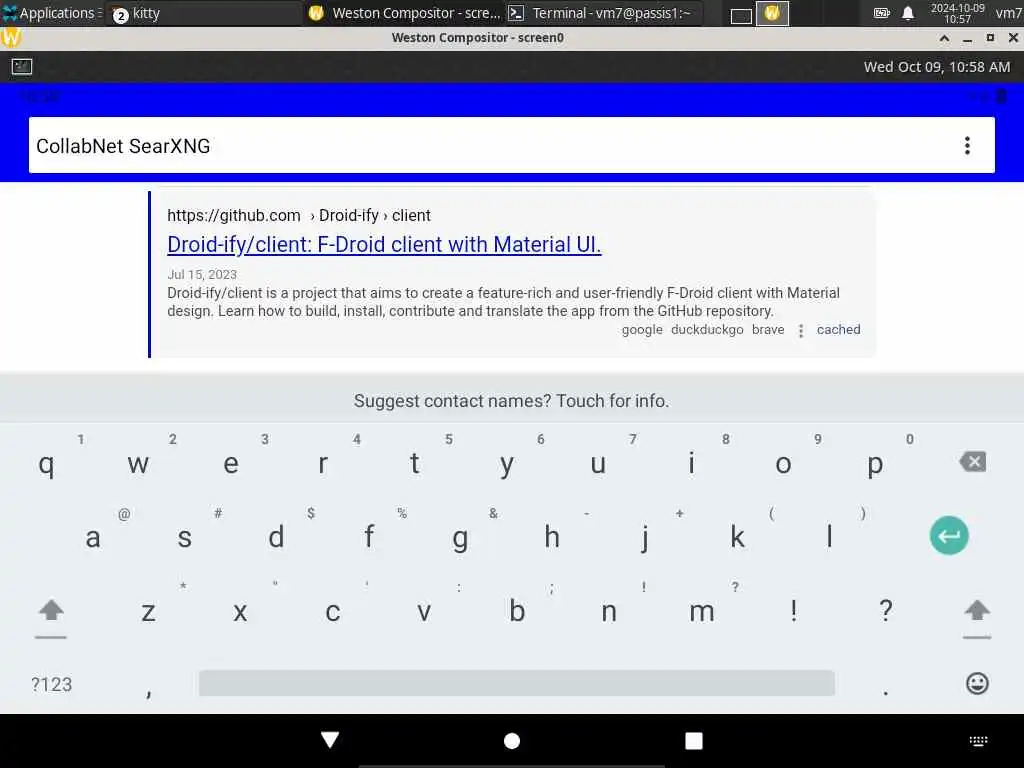Tap the a key
This screenshot has height=768, width=1024.
point(93,537)
